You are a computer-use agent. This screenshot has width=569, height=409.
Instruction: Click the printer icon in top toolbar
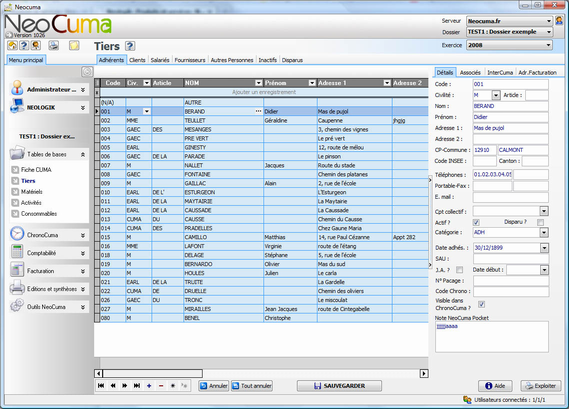[x=54, y=45]
